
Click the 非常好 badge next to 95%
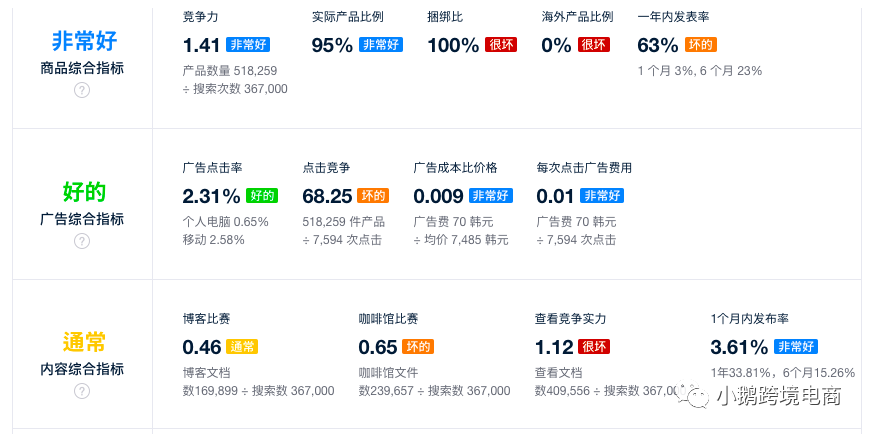point(381,45)
